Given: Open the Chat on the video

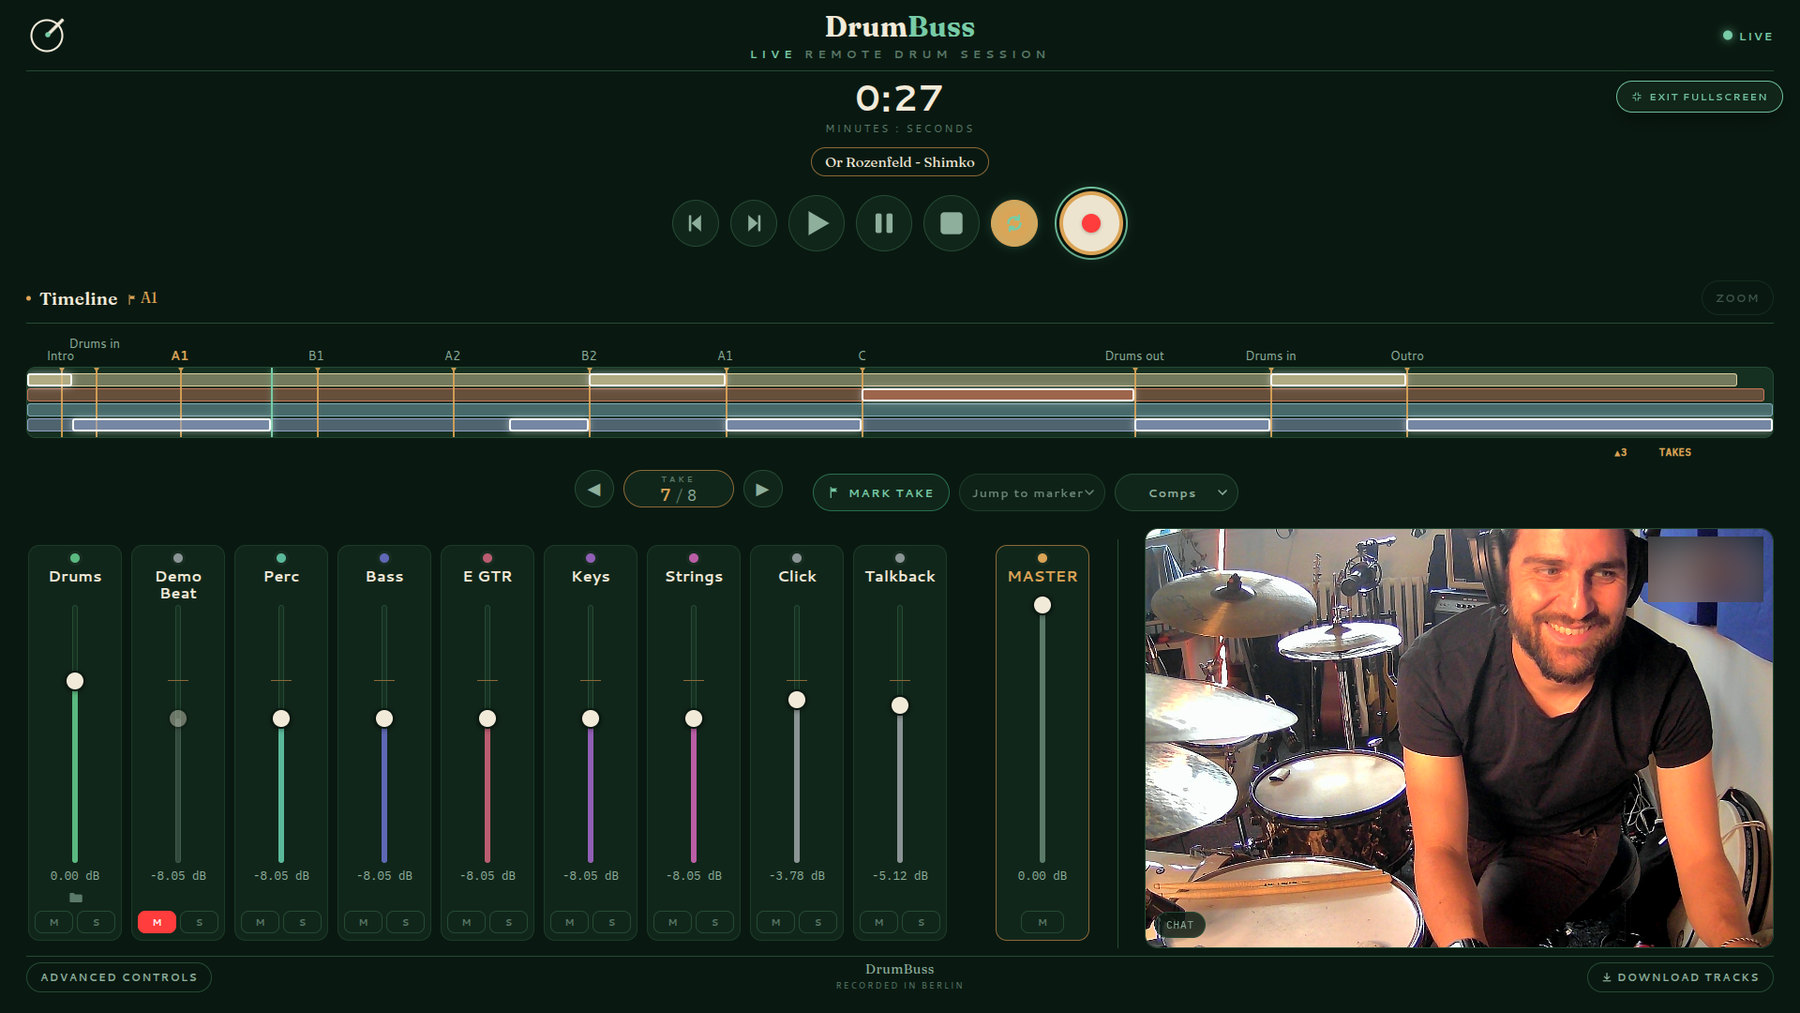Looking at the screenshot, I should (1180, 925).
